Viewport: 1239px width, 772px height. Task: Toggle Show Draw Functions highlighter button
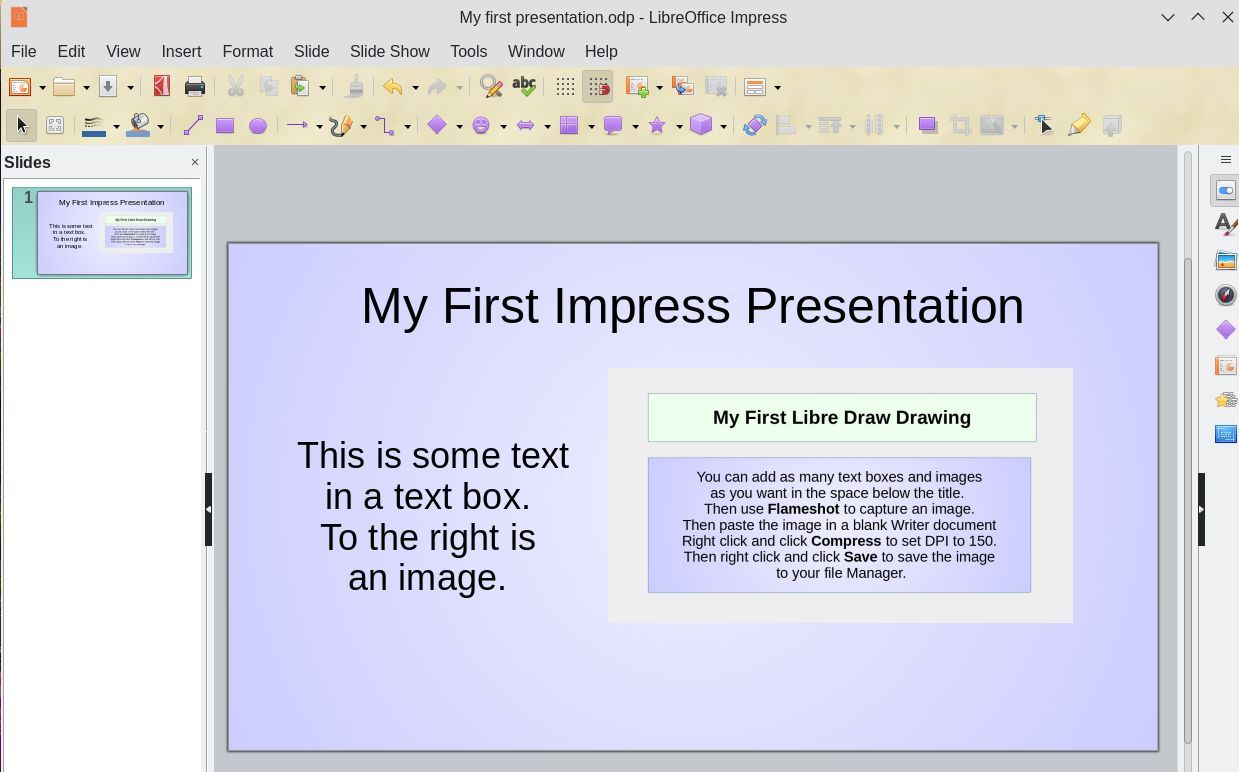(1078, 125)
